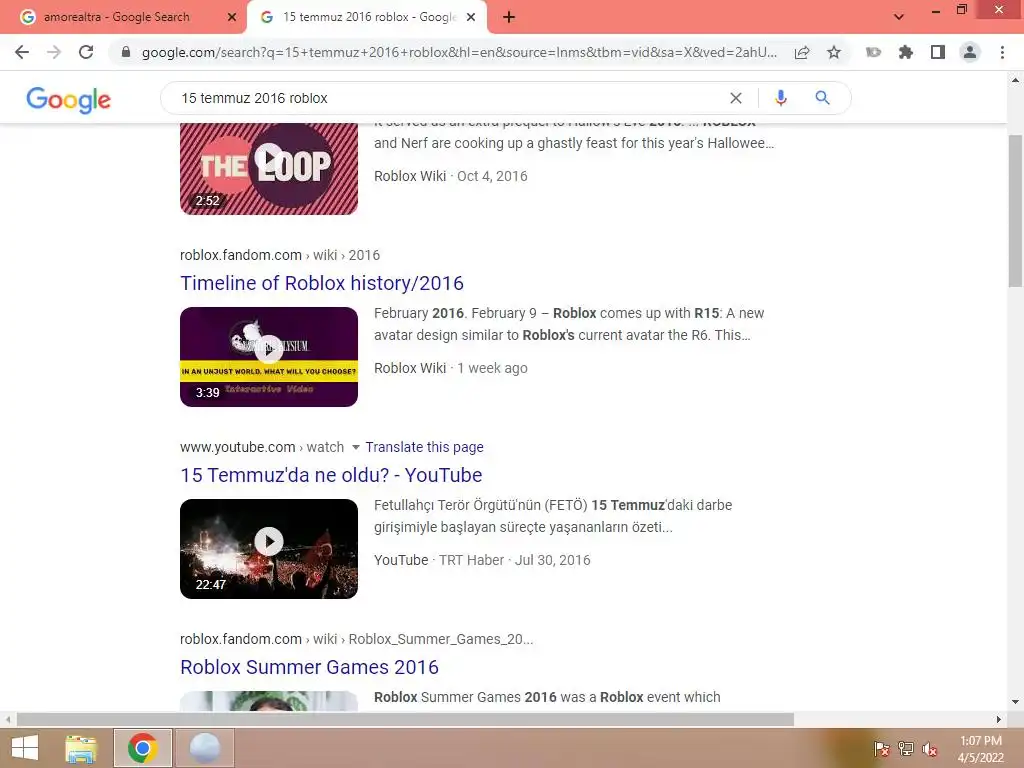
Task: Click 'Roblox Wiki · 1 week ago' text
Action: pos(451,368)
